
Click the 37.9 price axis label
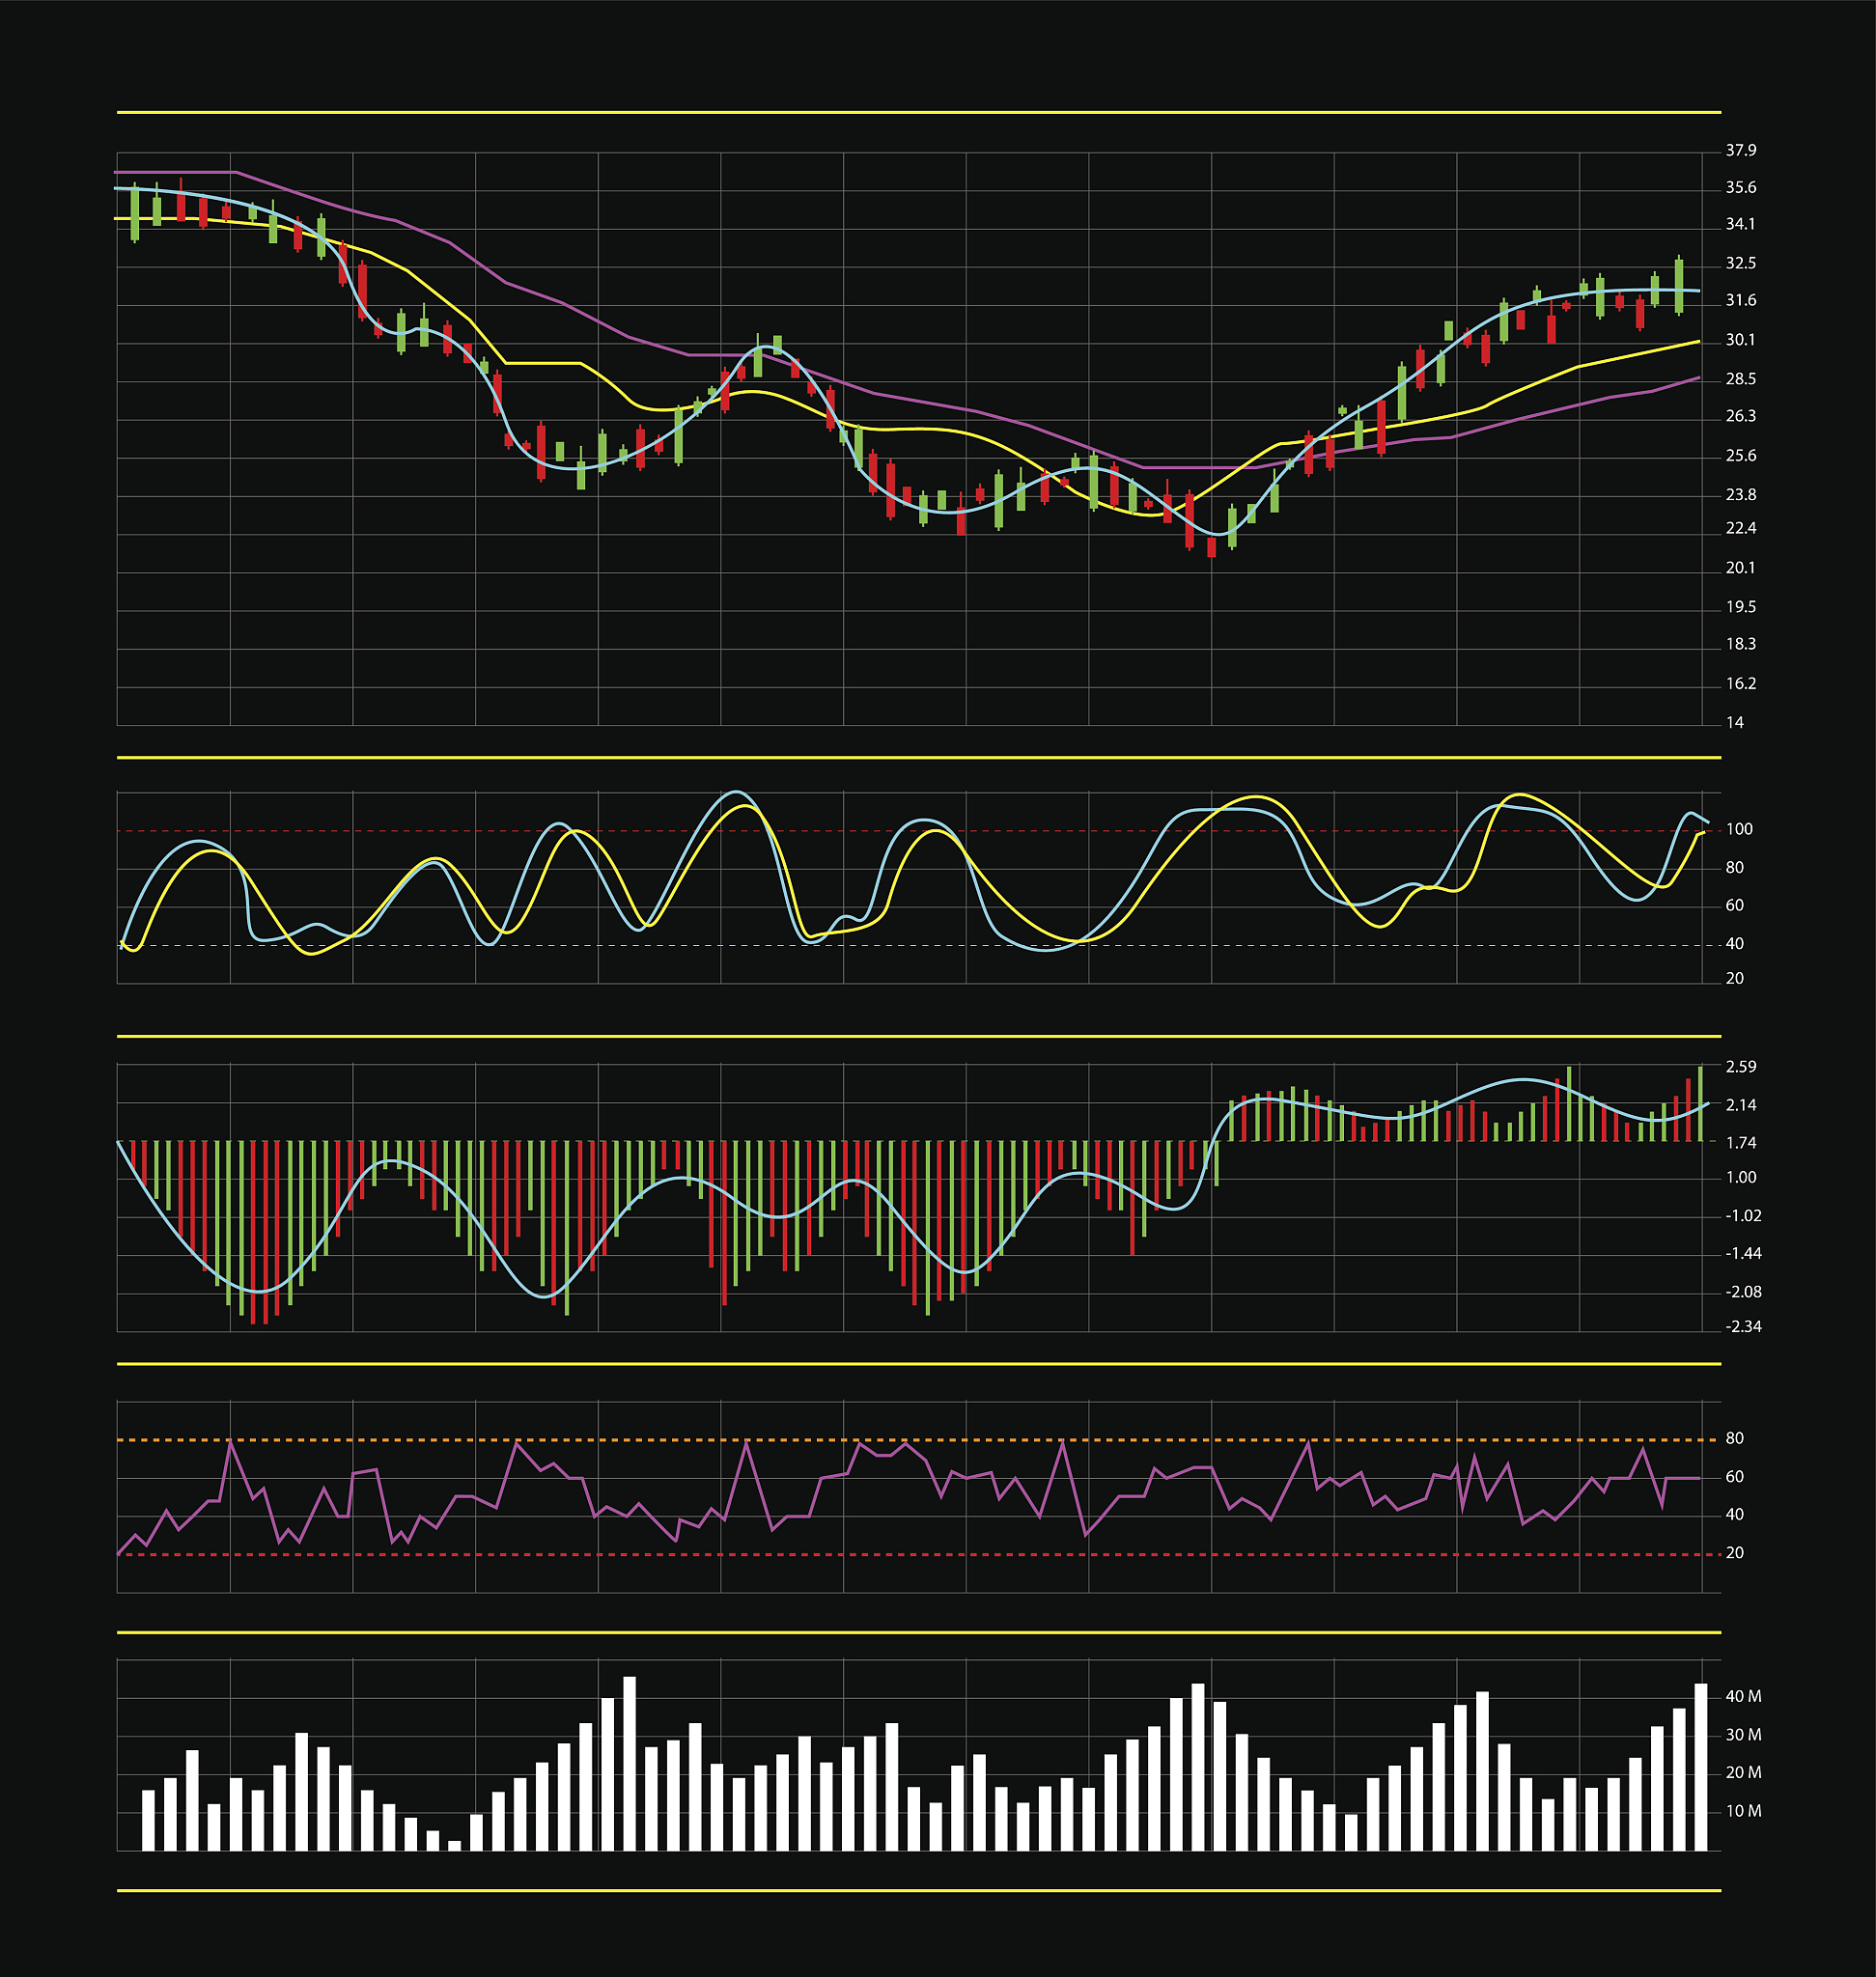click(x=1740, y=151)
